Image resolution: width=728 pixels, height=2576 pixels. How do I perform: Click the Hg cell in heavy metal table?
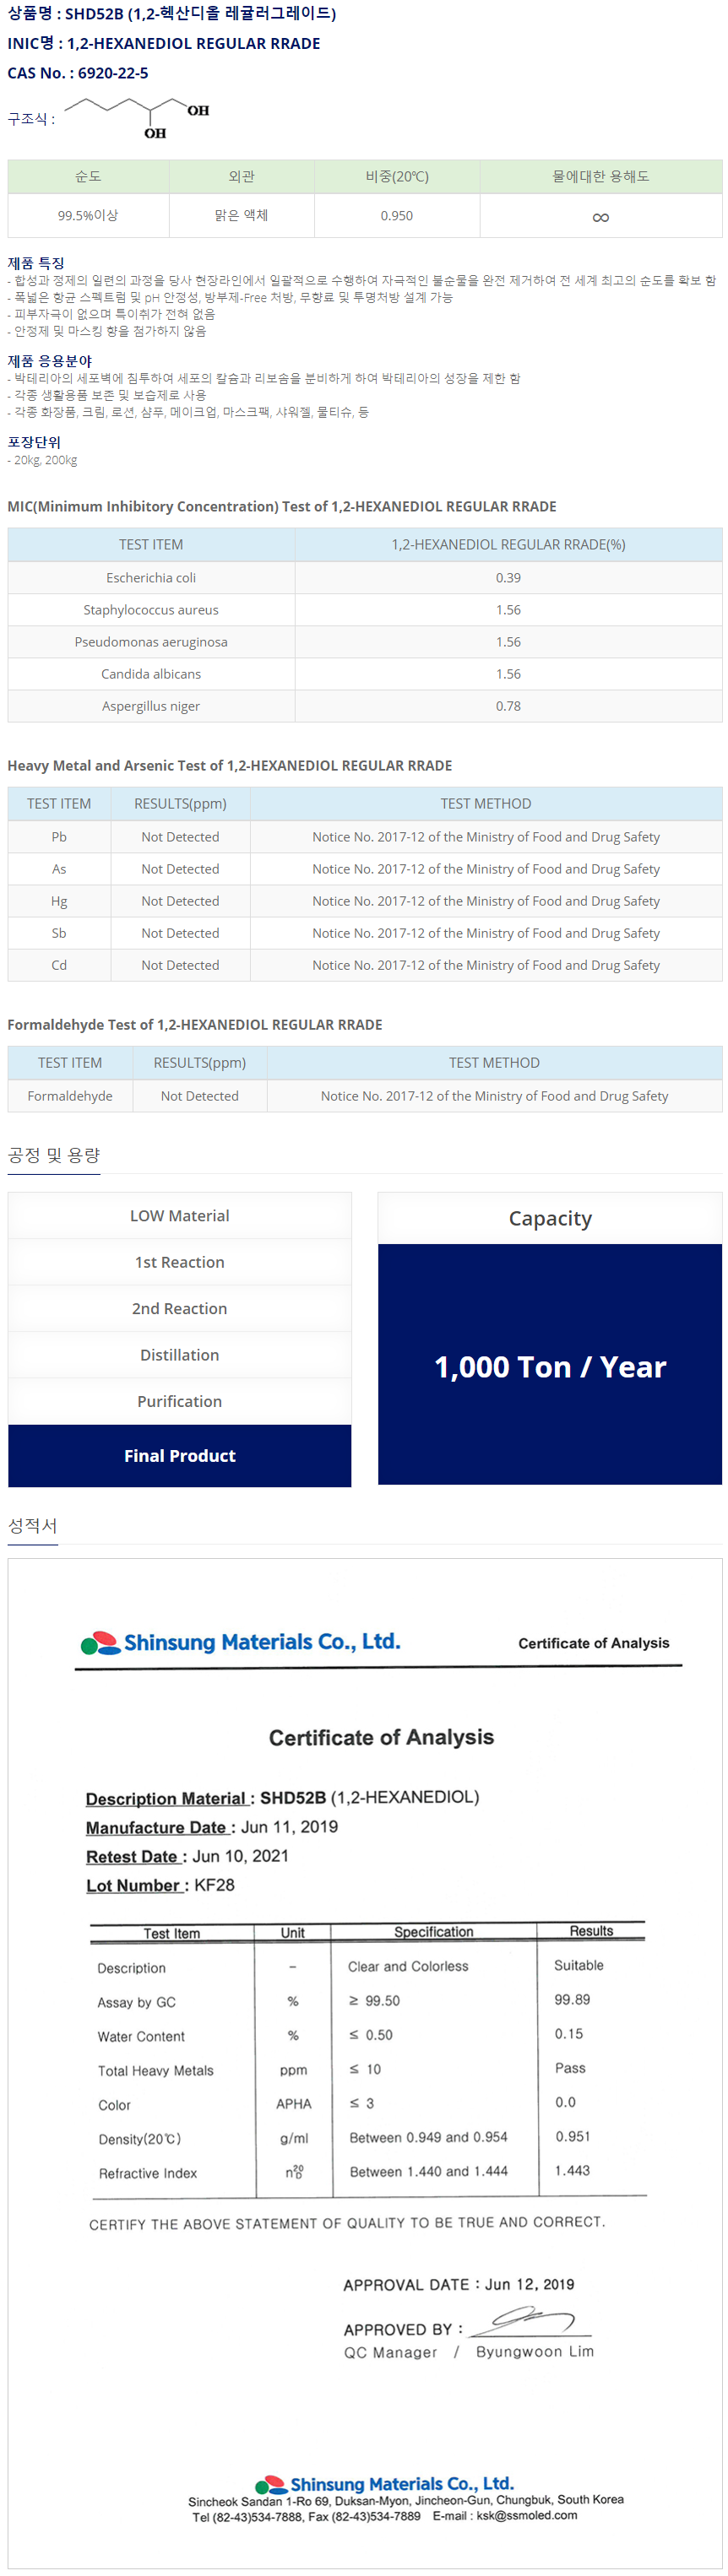click(x=59, y=900)
